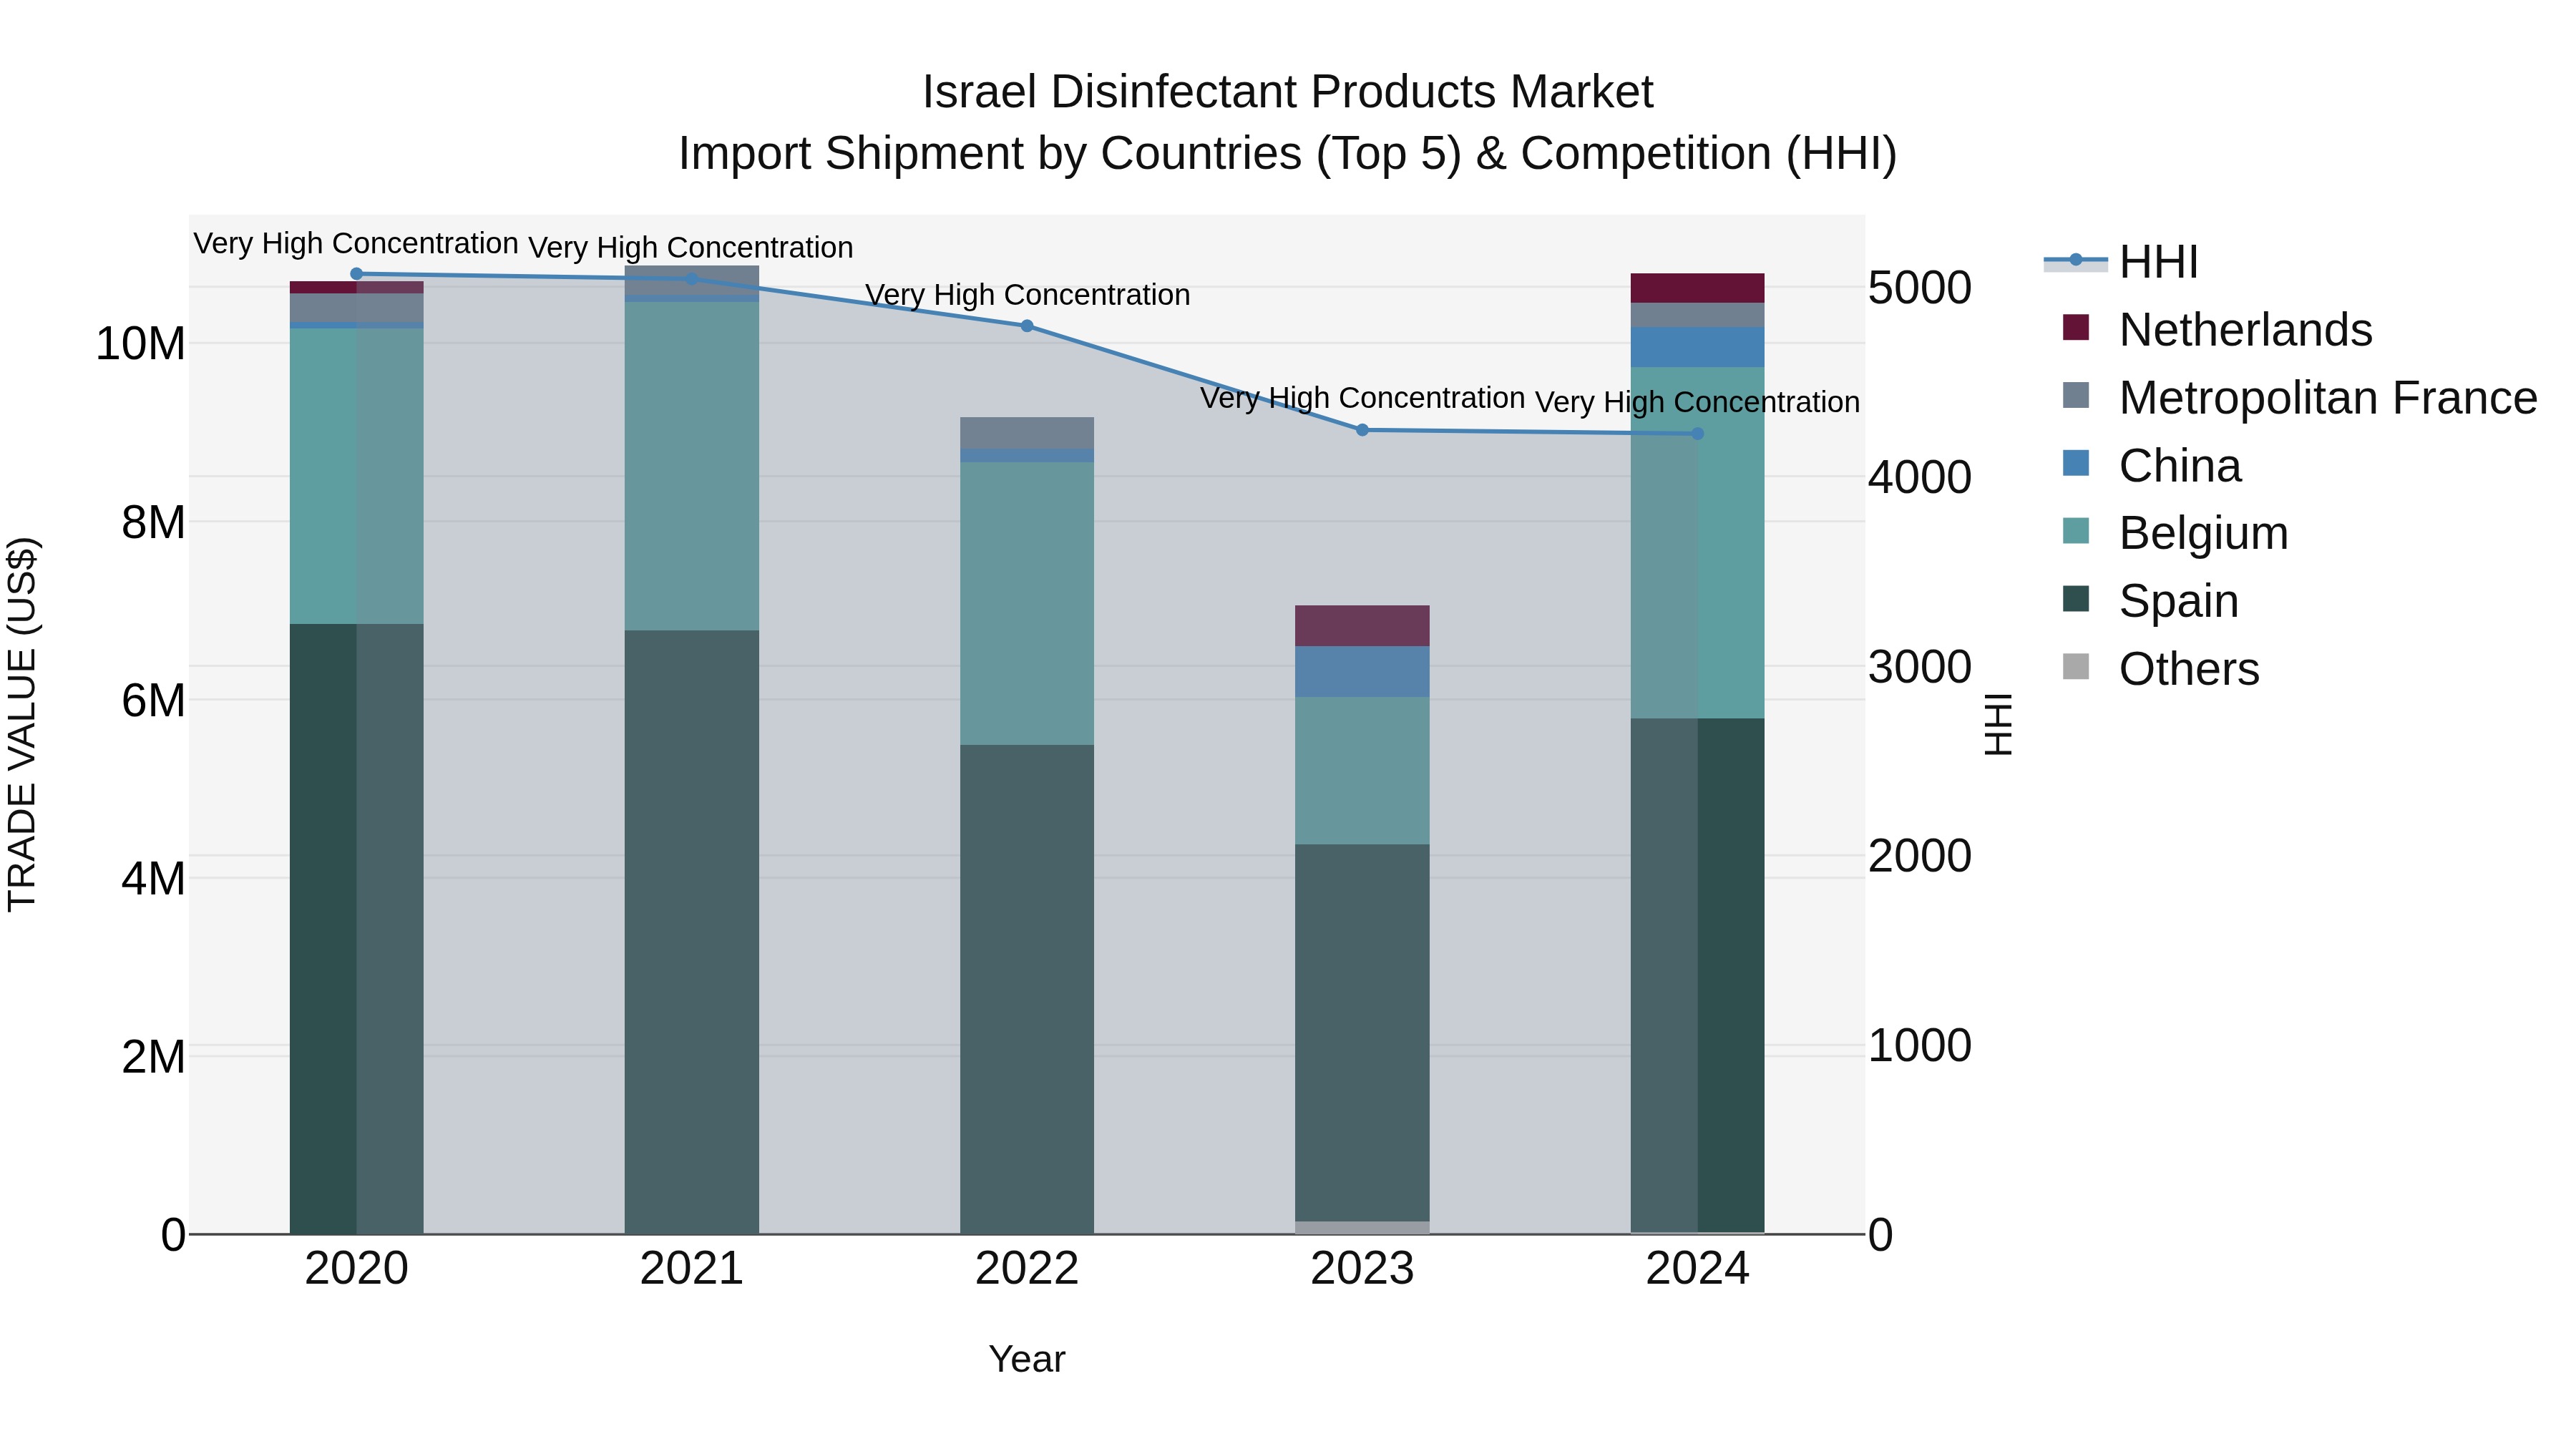Click the 2020 Very High Concentration annotation

[356, 244]
